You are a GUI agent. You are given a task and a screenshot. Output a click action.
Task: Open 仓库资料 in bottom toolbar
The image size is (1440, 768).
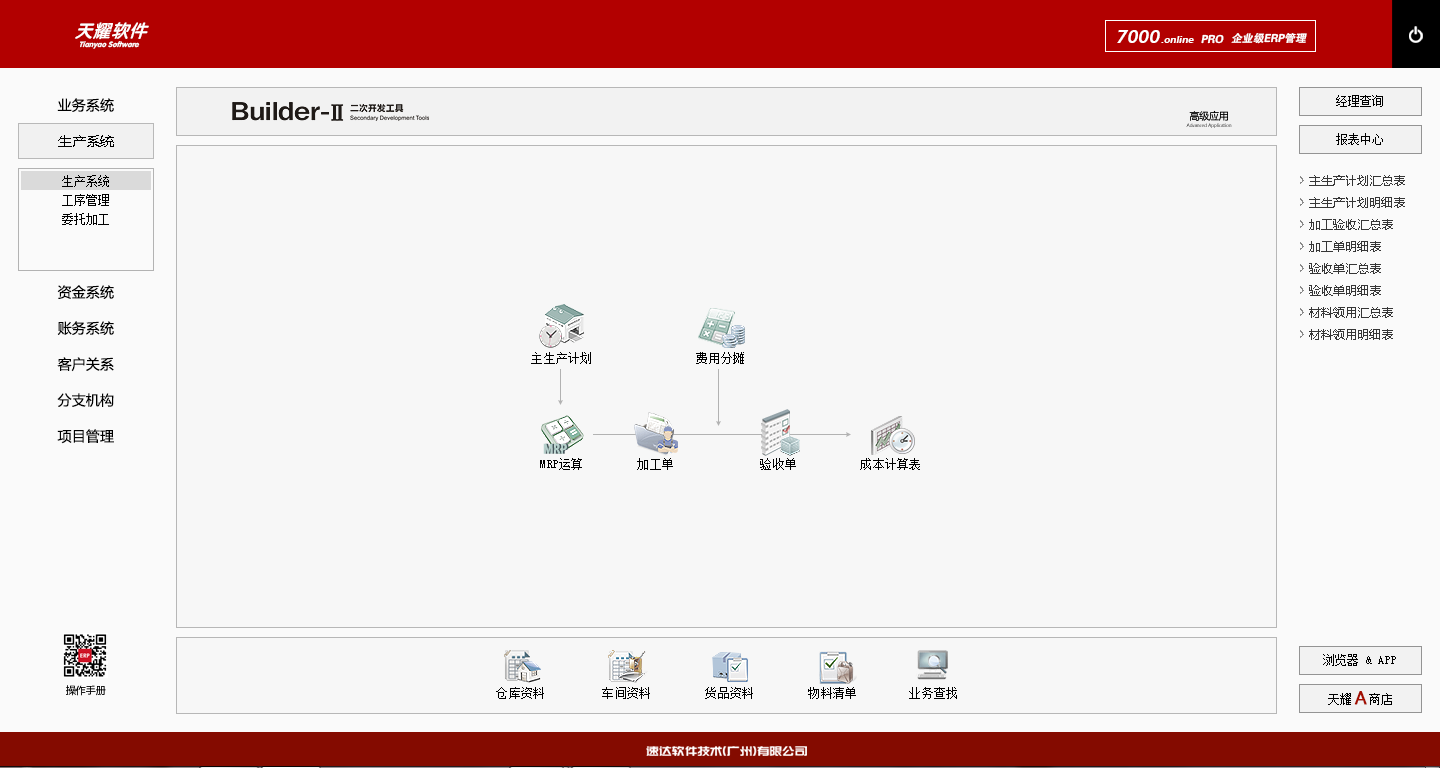click(x=521, y=667)
